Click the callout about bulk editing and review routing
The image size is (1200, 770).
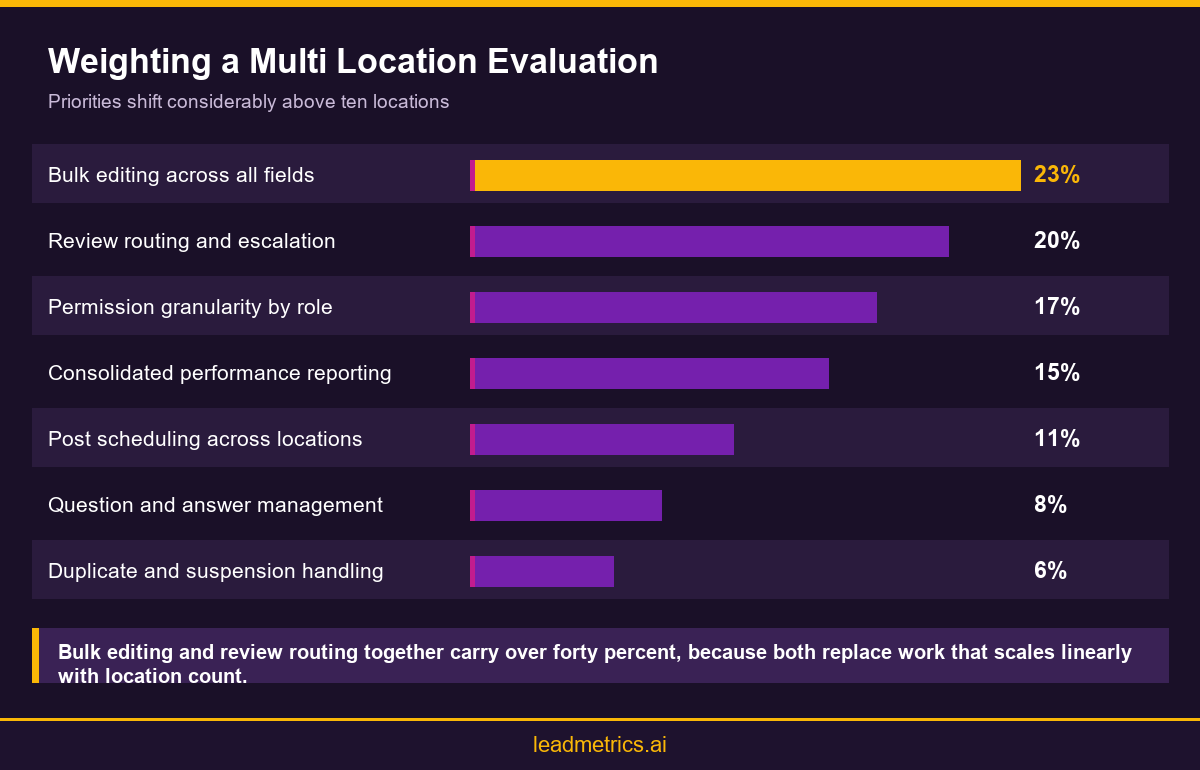click(x=600, y=656)
